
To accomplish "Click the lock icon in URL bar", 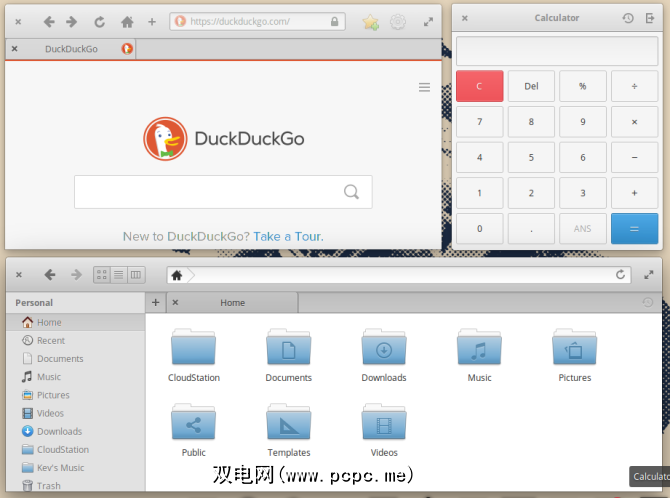I will [334, 22].
